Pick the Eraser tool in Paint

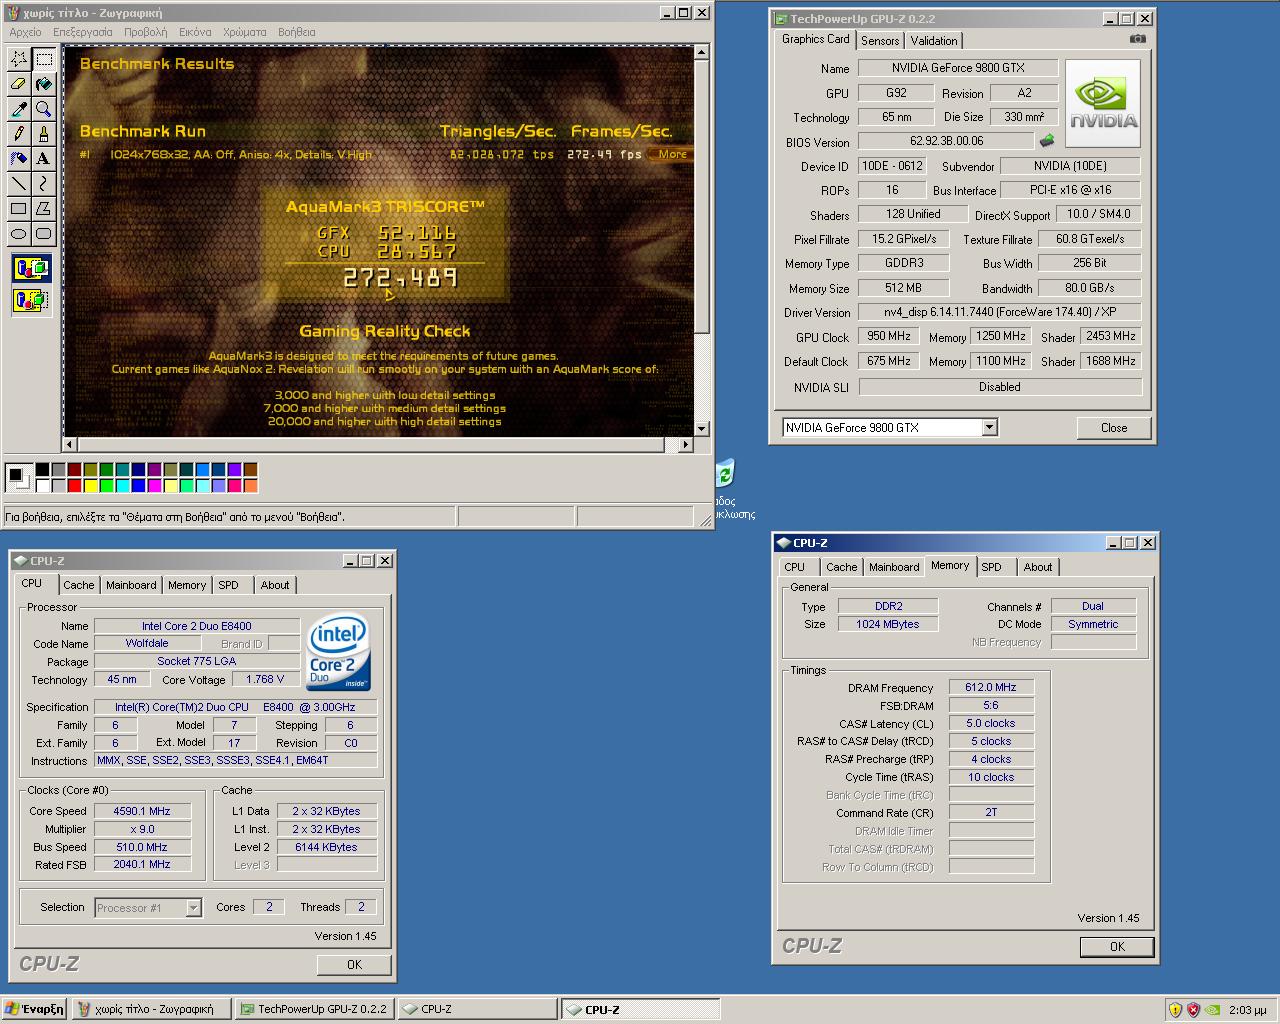[x=19, y=84]
